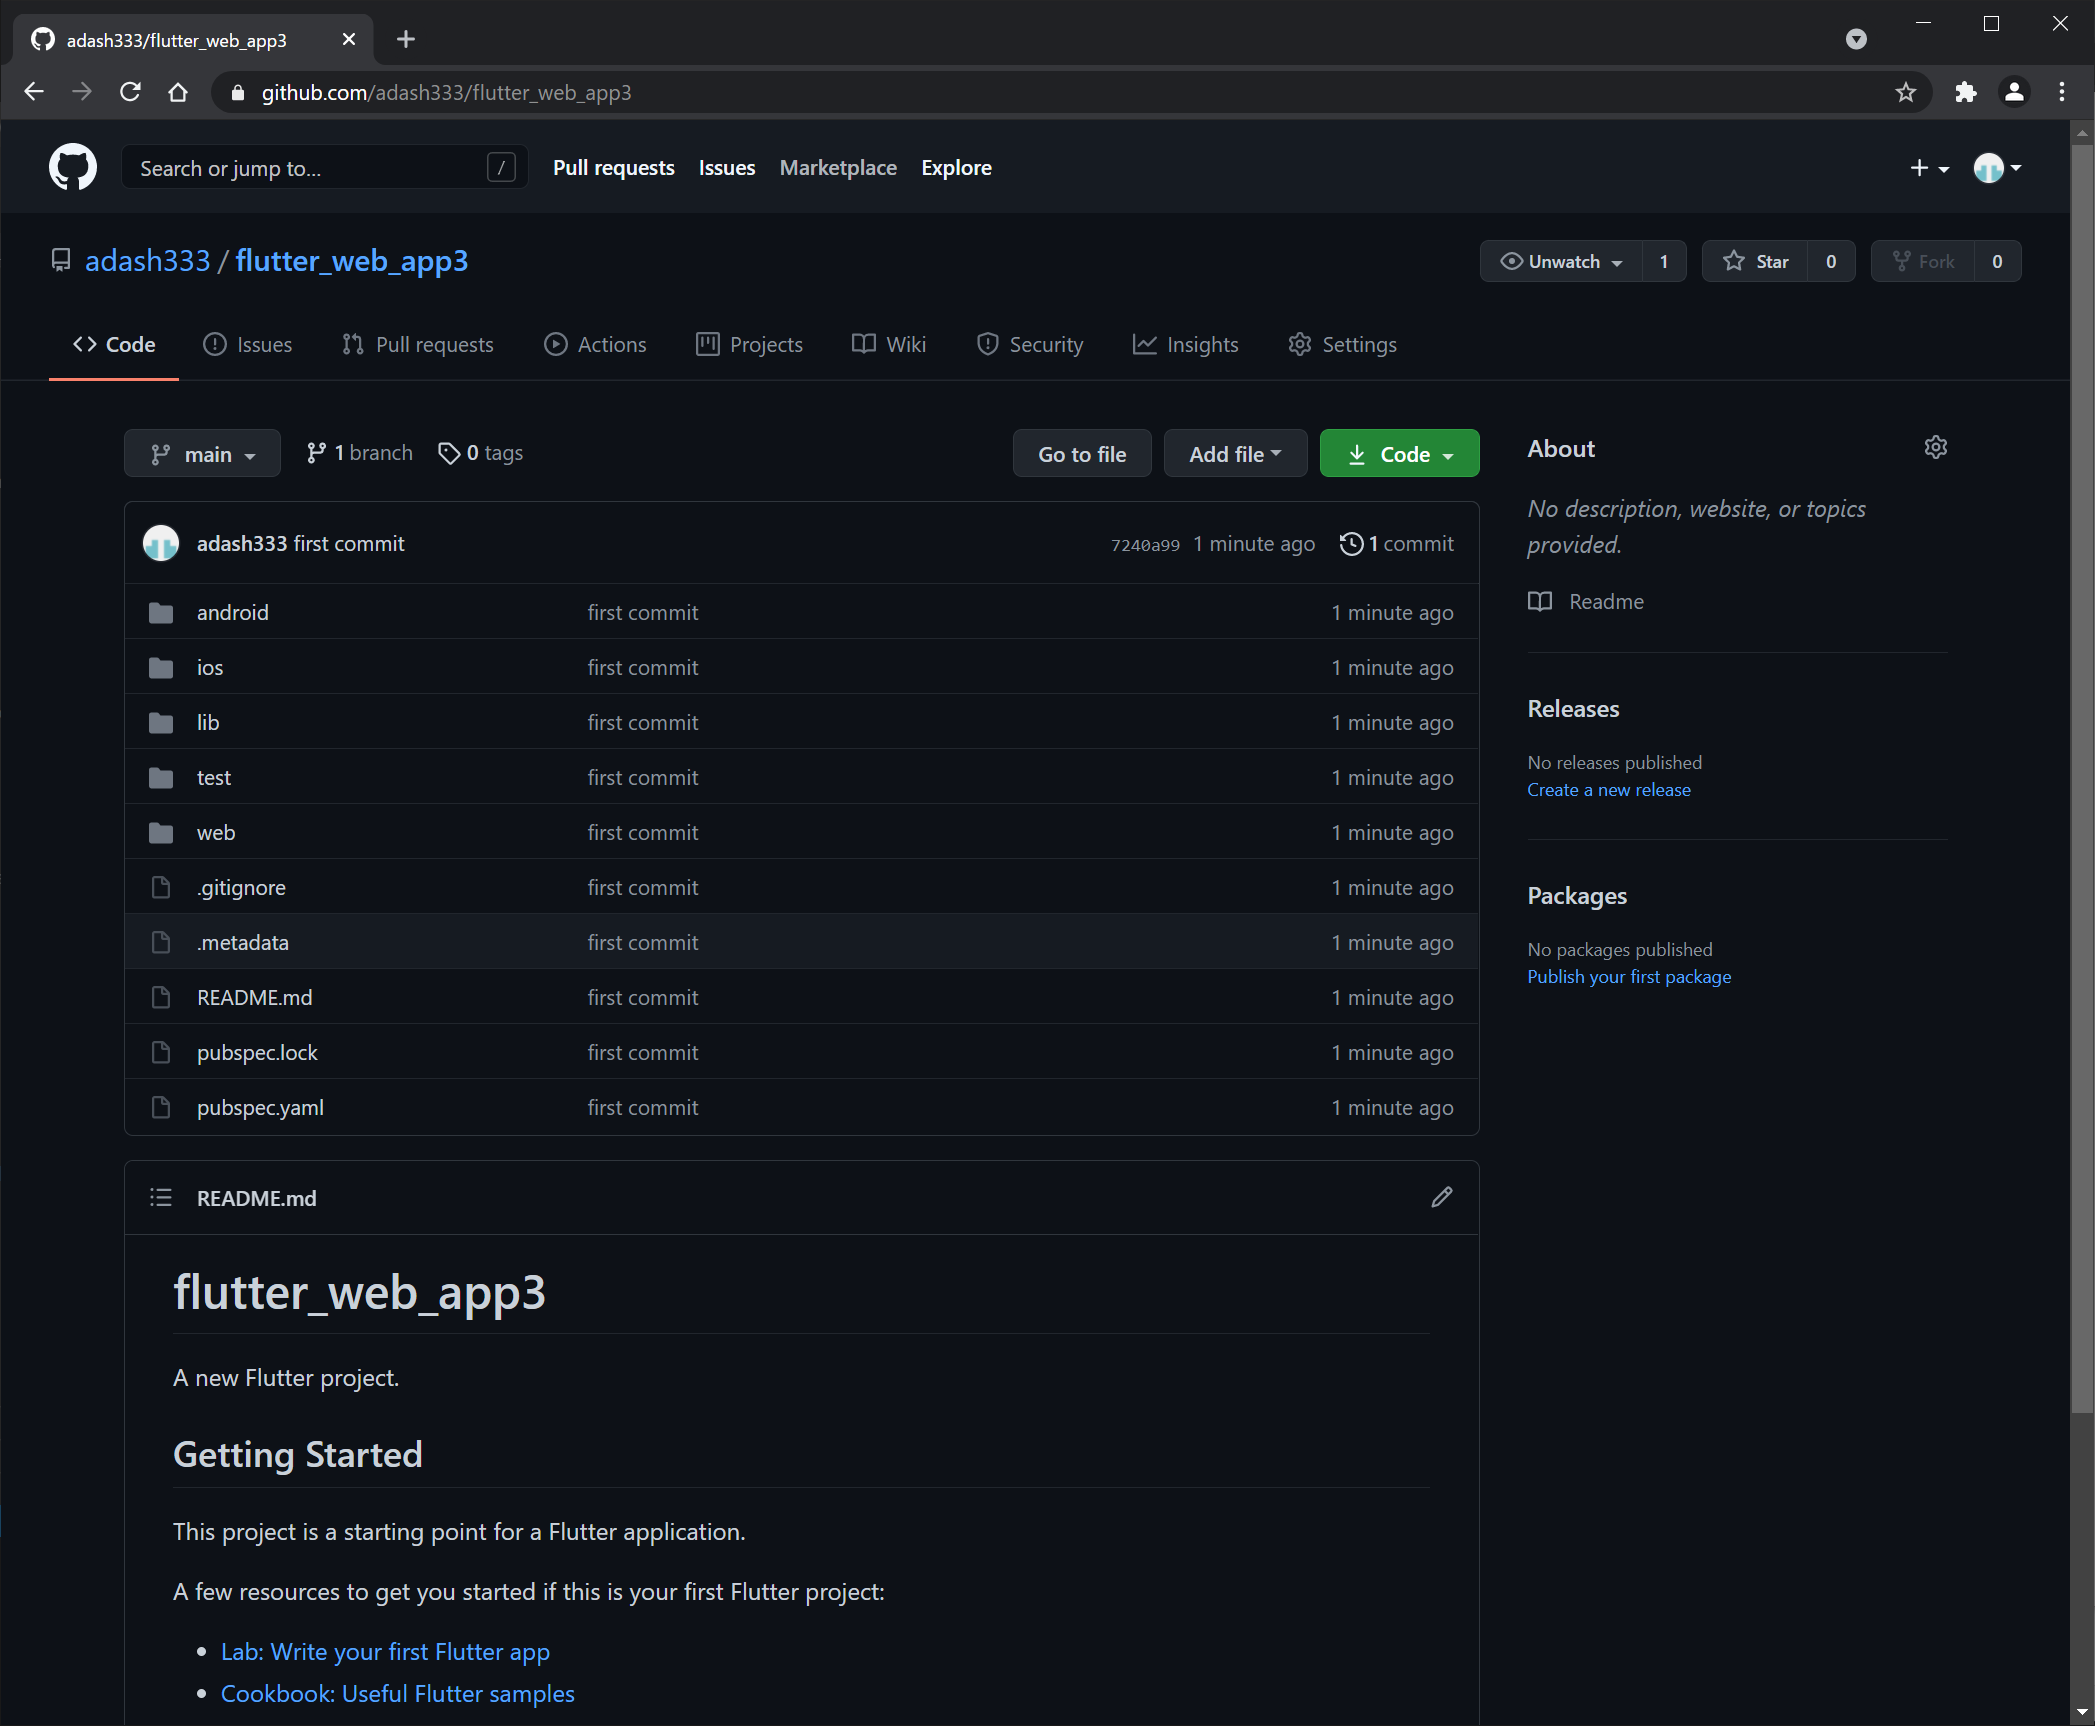Screen dimensions: 2095x1726
Task: Switch to the Issues repository tab
Action: coord(248,344)
